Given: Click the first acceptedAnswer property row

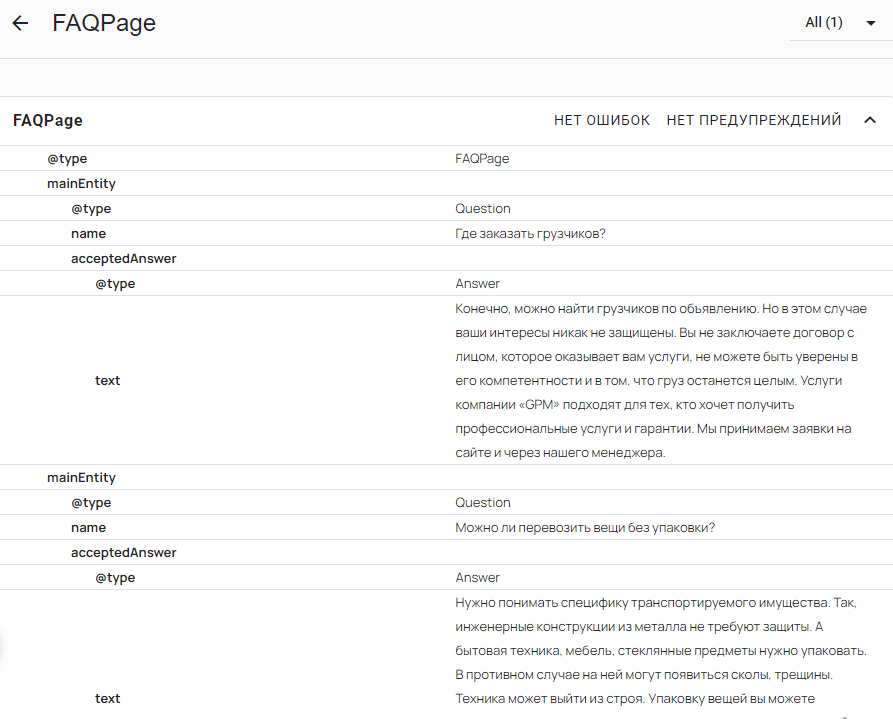Looking at the screenshot, I should (123, 258).
